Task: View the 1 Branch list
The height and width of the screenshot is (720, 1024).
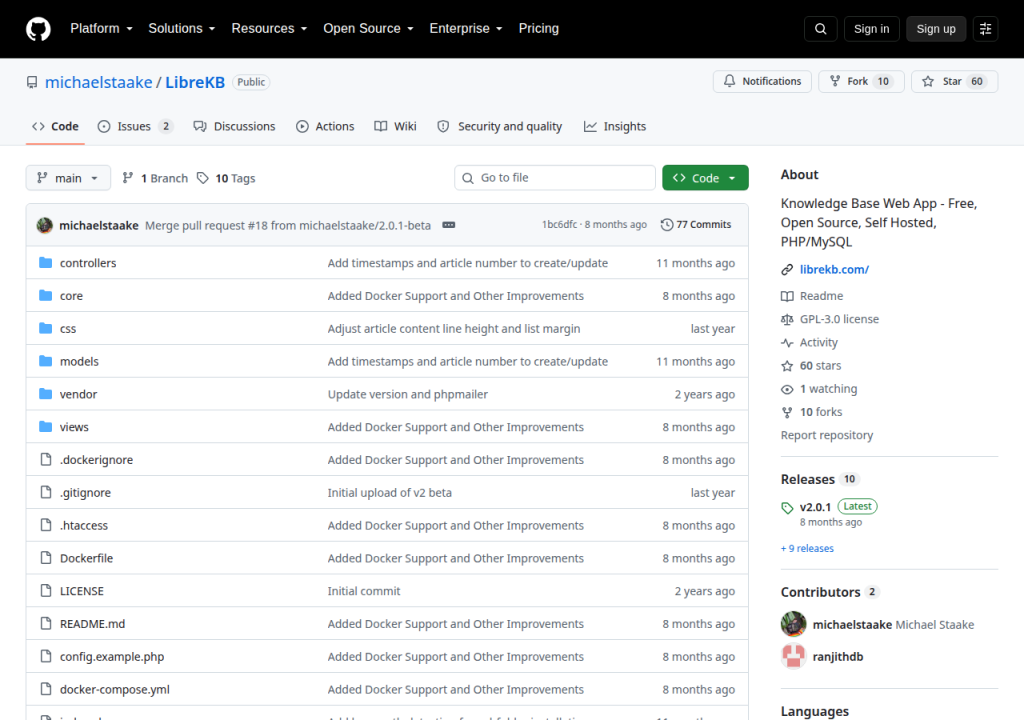Action: [x=155, y=178]
